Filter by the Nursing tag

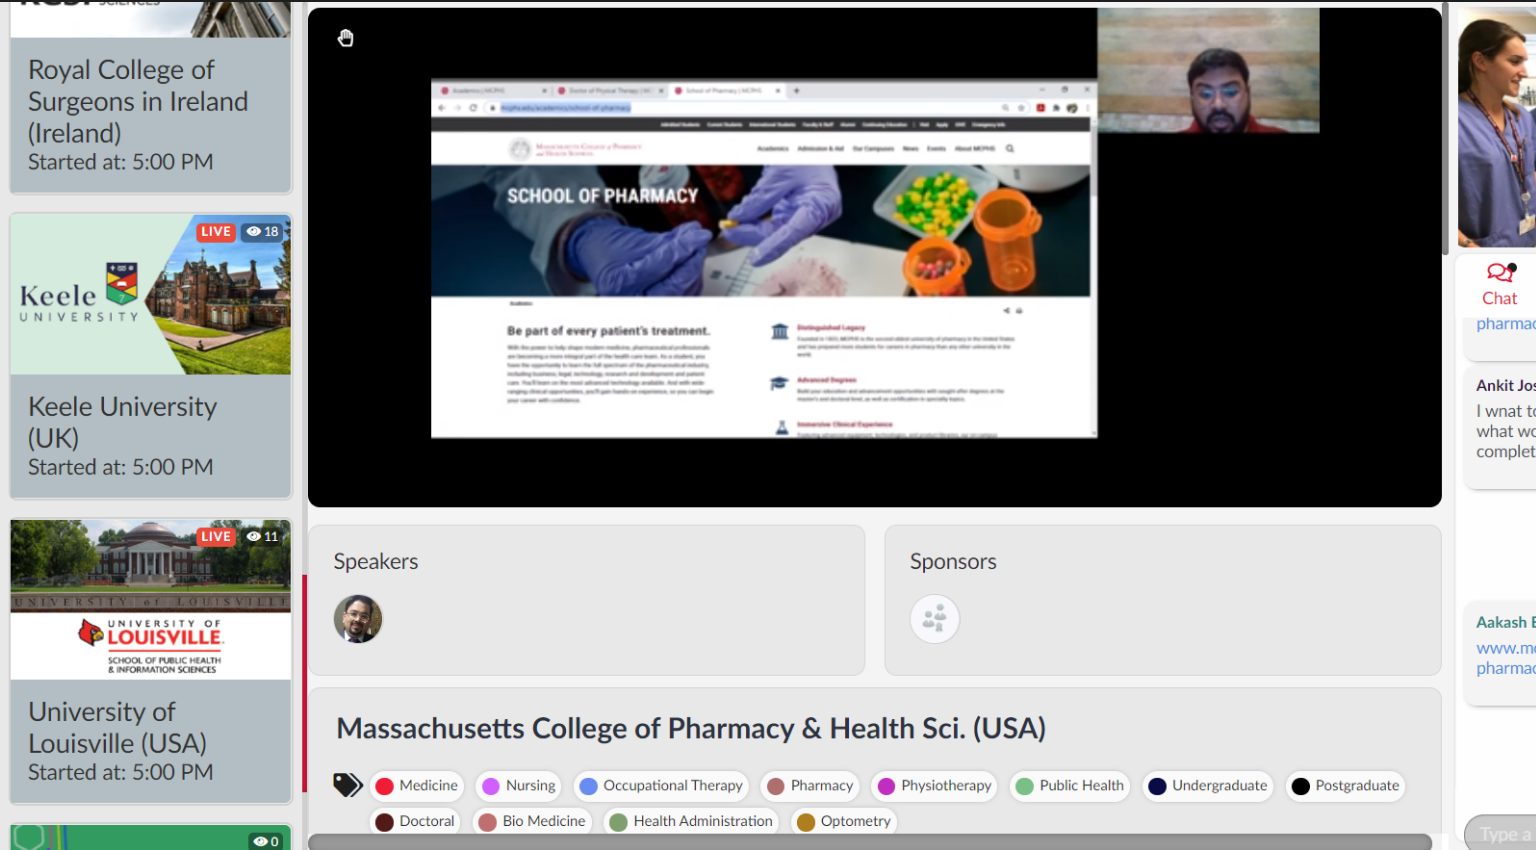519,786
